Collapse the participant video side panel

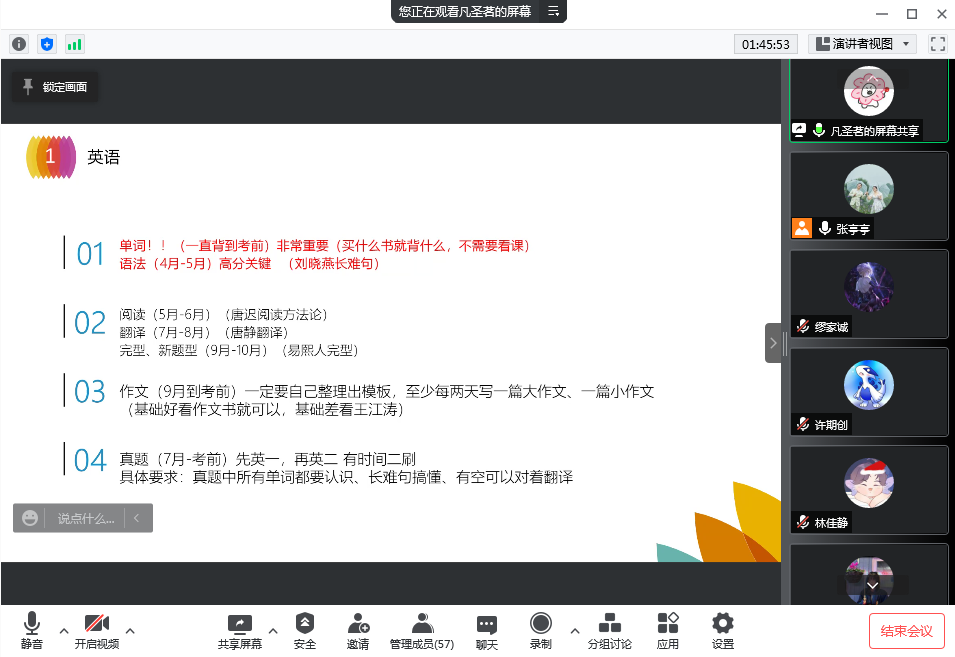(x=773, y=343)
